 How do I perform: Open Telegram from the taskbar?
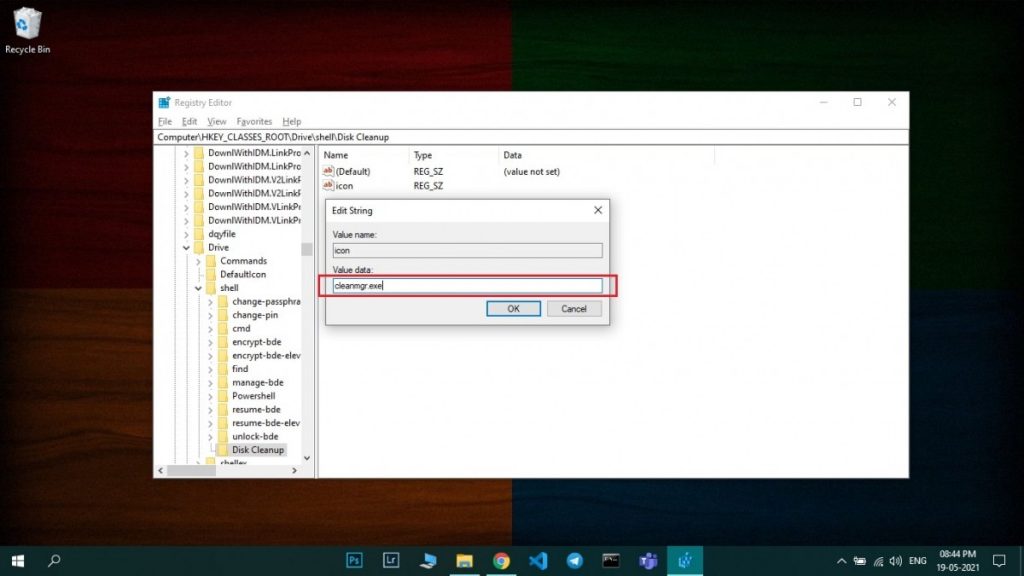coord(573,561)
